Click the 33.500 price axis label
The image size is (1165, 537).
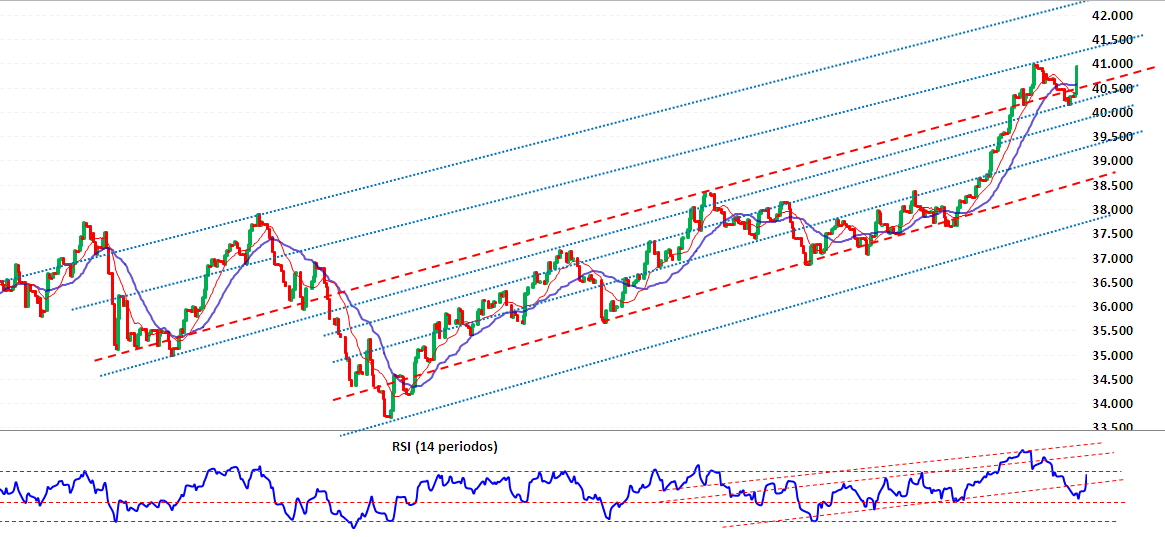pyautogui.click(x=1112, y=428)
